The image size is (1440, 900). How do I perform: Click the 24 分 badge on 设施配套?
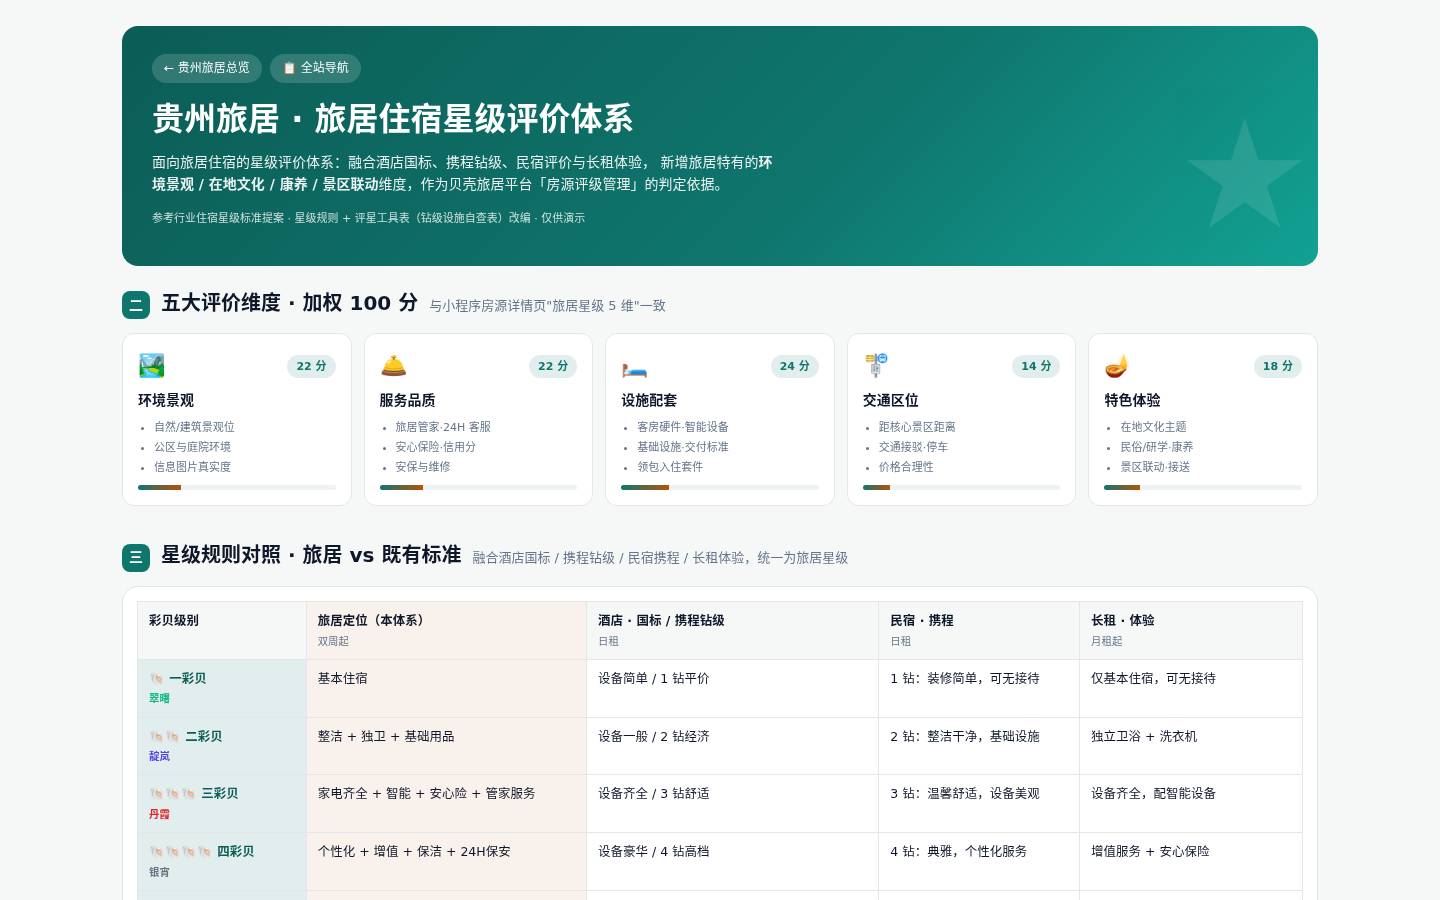tap(795, 366)
